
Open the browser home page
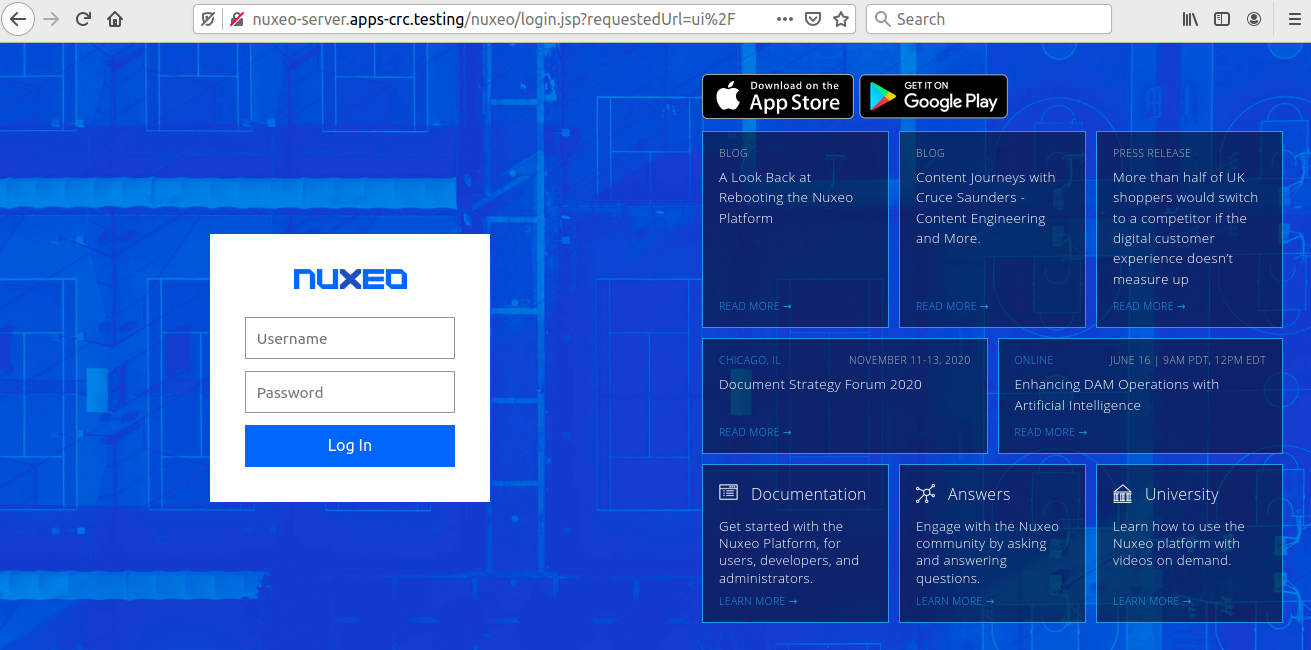click(x=115, y=19)
